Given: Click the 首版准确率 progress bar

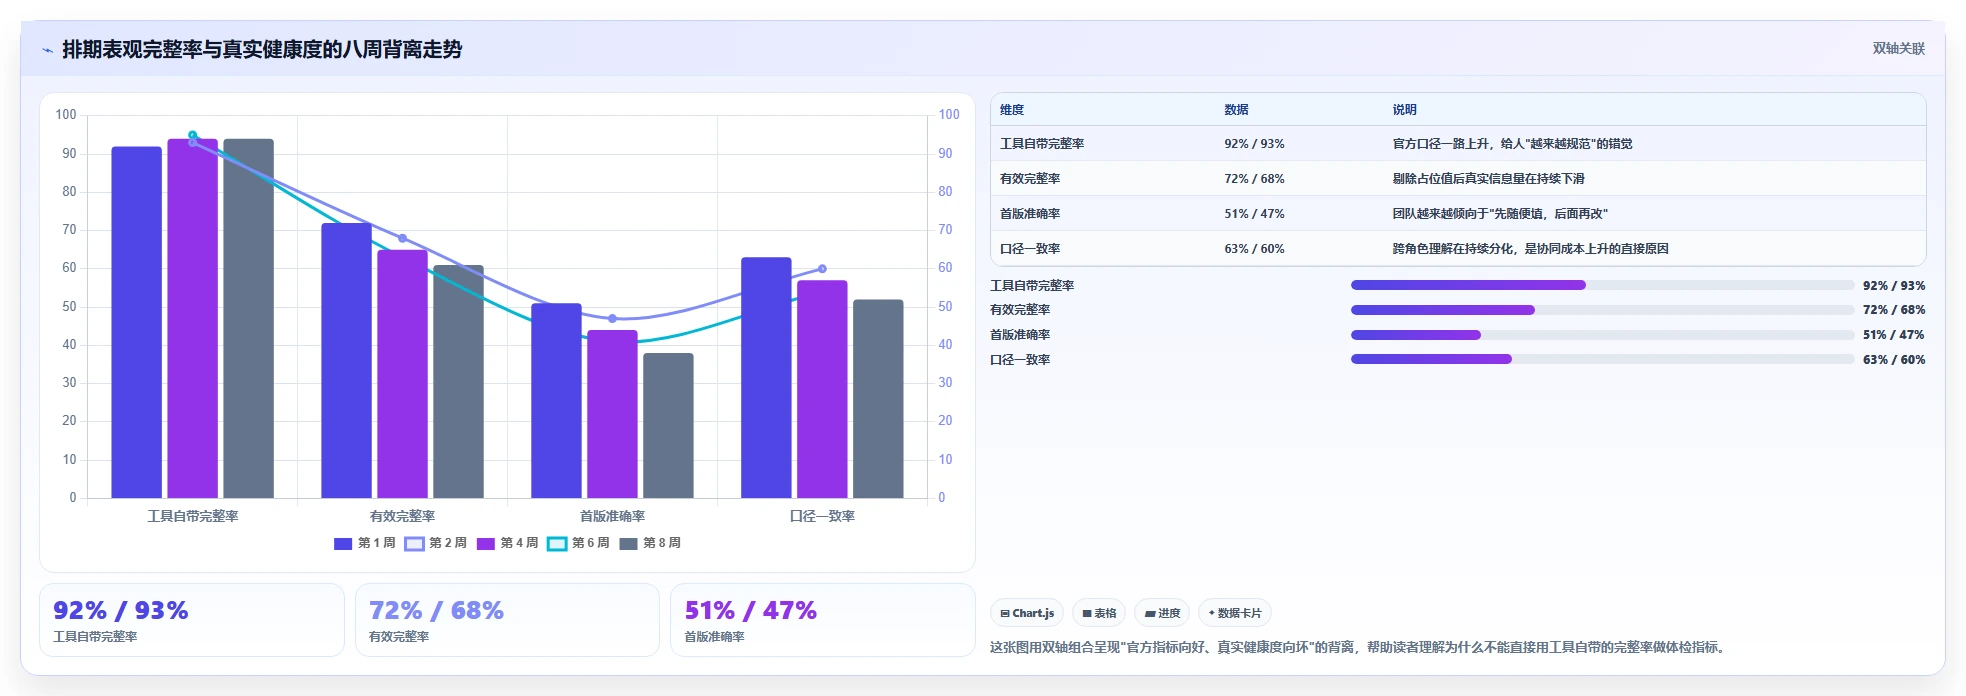Looking at the screenshot, I should [1602, 335].
